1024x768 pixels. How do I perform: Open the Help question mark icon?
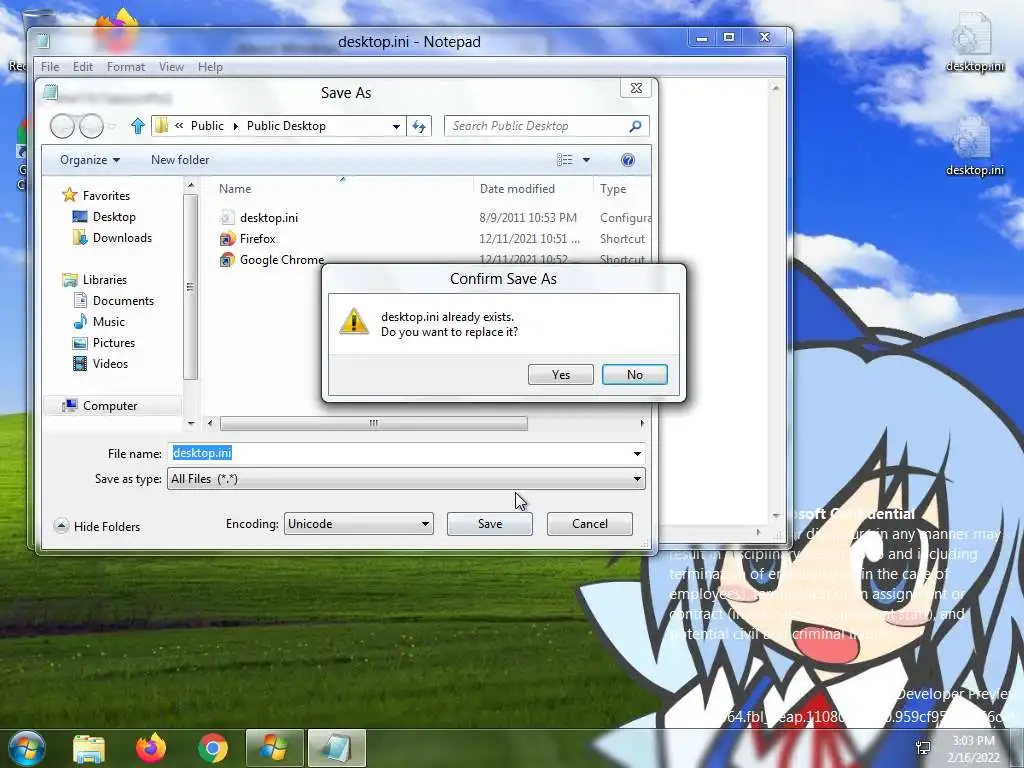click(x=628, y=160)
